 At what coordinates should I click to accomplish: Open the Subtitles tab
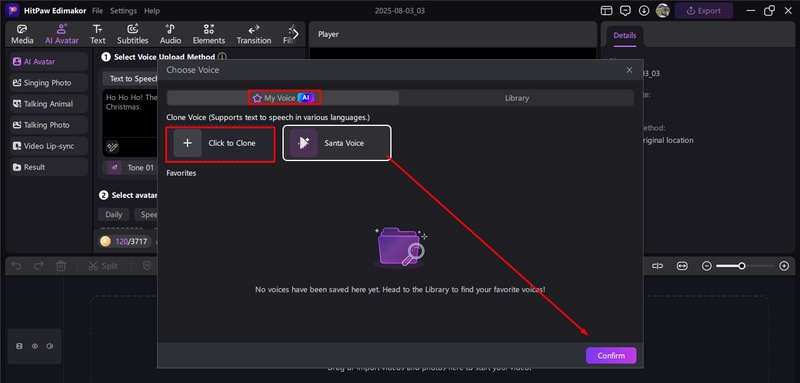pos(133,34)
